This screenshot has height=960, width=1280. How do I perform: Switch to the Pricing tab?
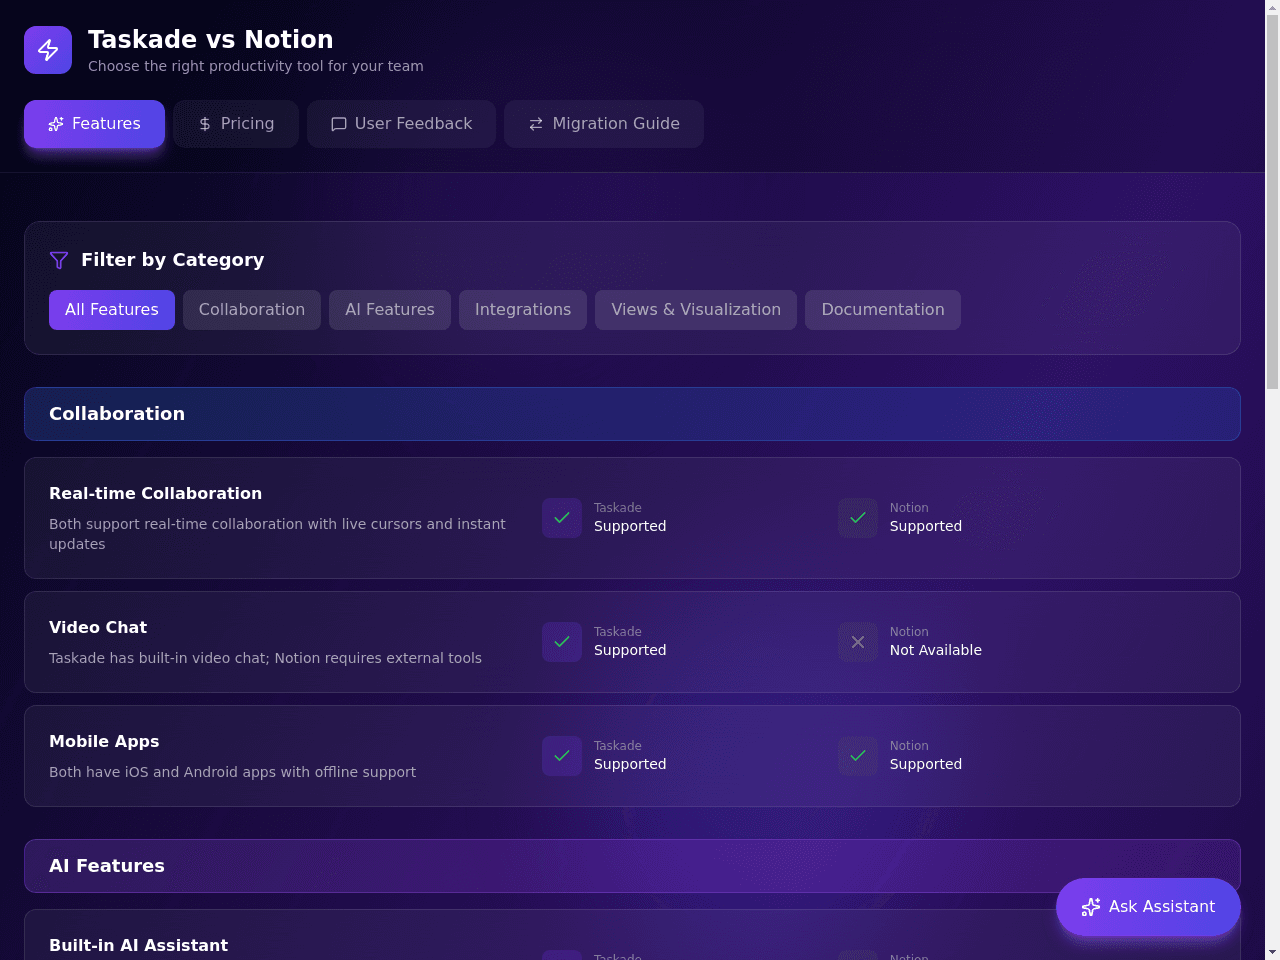point(236,124)
